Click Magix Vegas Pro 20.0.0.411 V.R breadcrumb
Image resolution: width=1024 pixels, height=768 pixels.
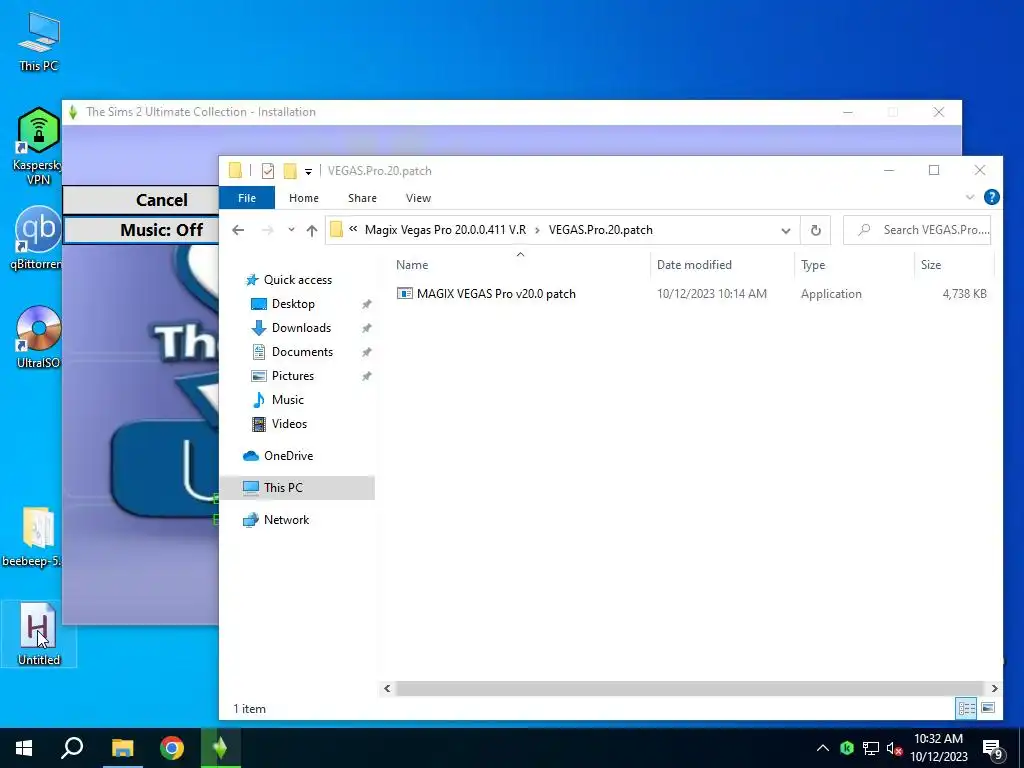click(x=445, y=230)
